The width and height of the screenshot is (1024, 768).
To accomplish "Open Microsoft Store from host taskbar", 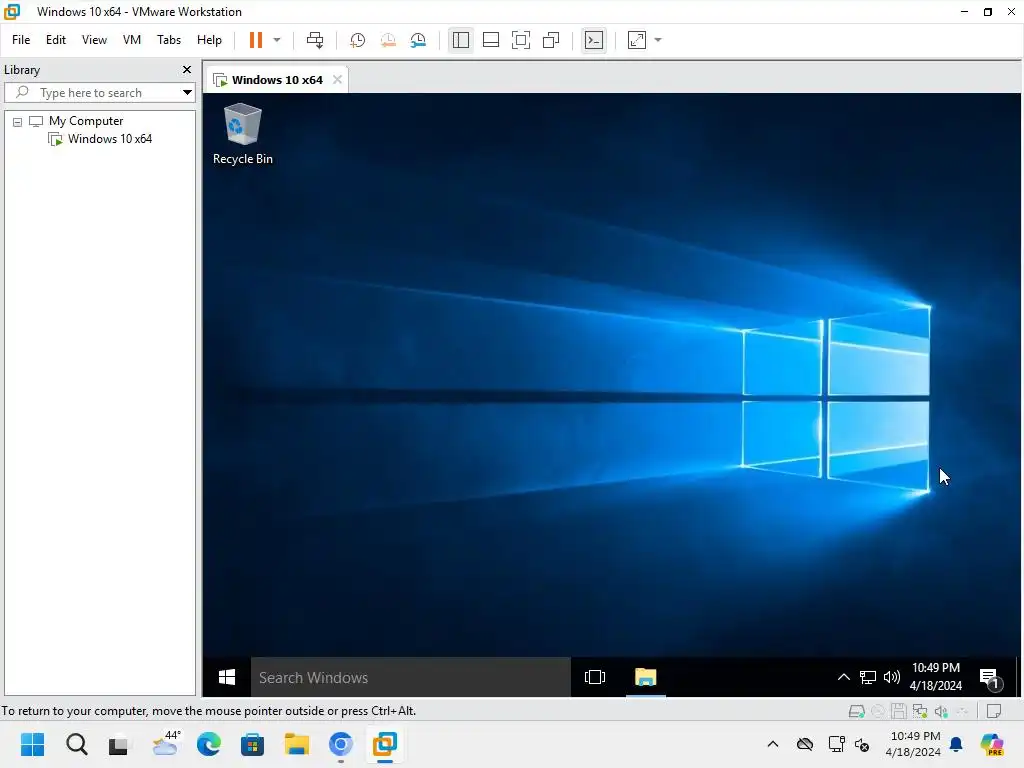I will pyautogui.click(x=252, y=744).
